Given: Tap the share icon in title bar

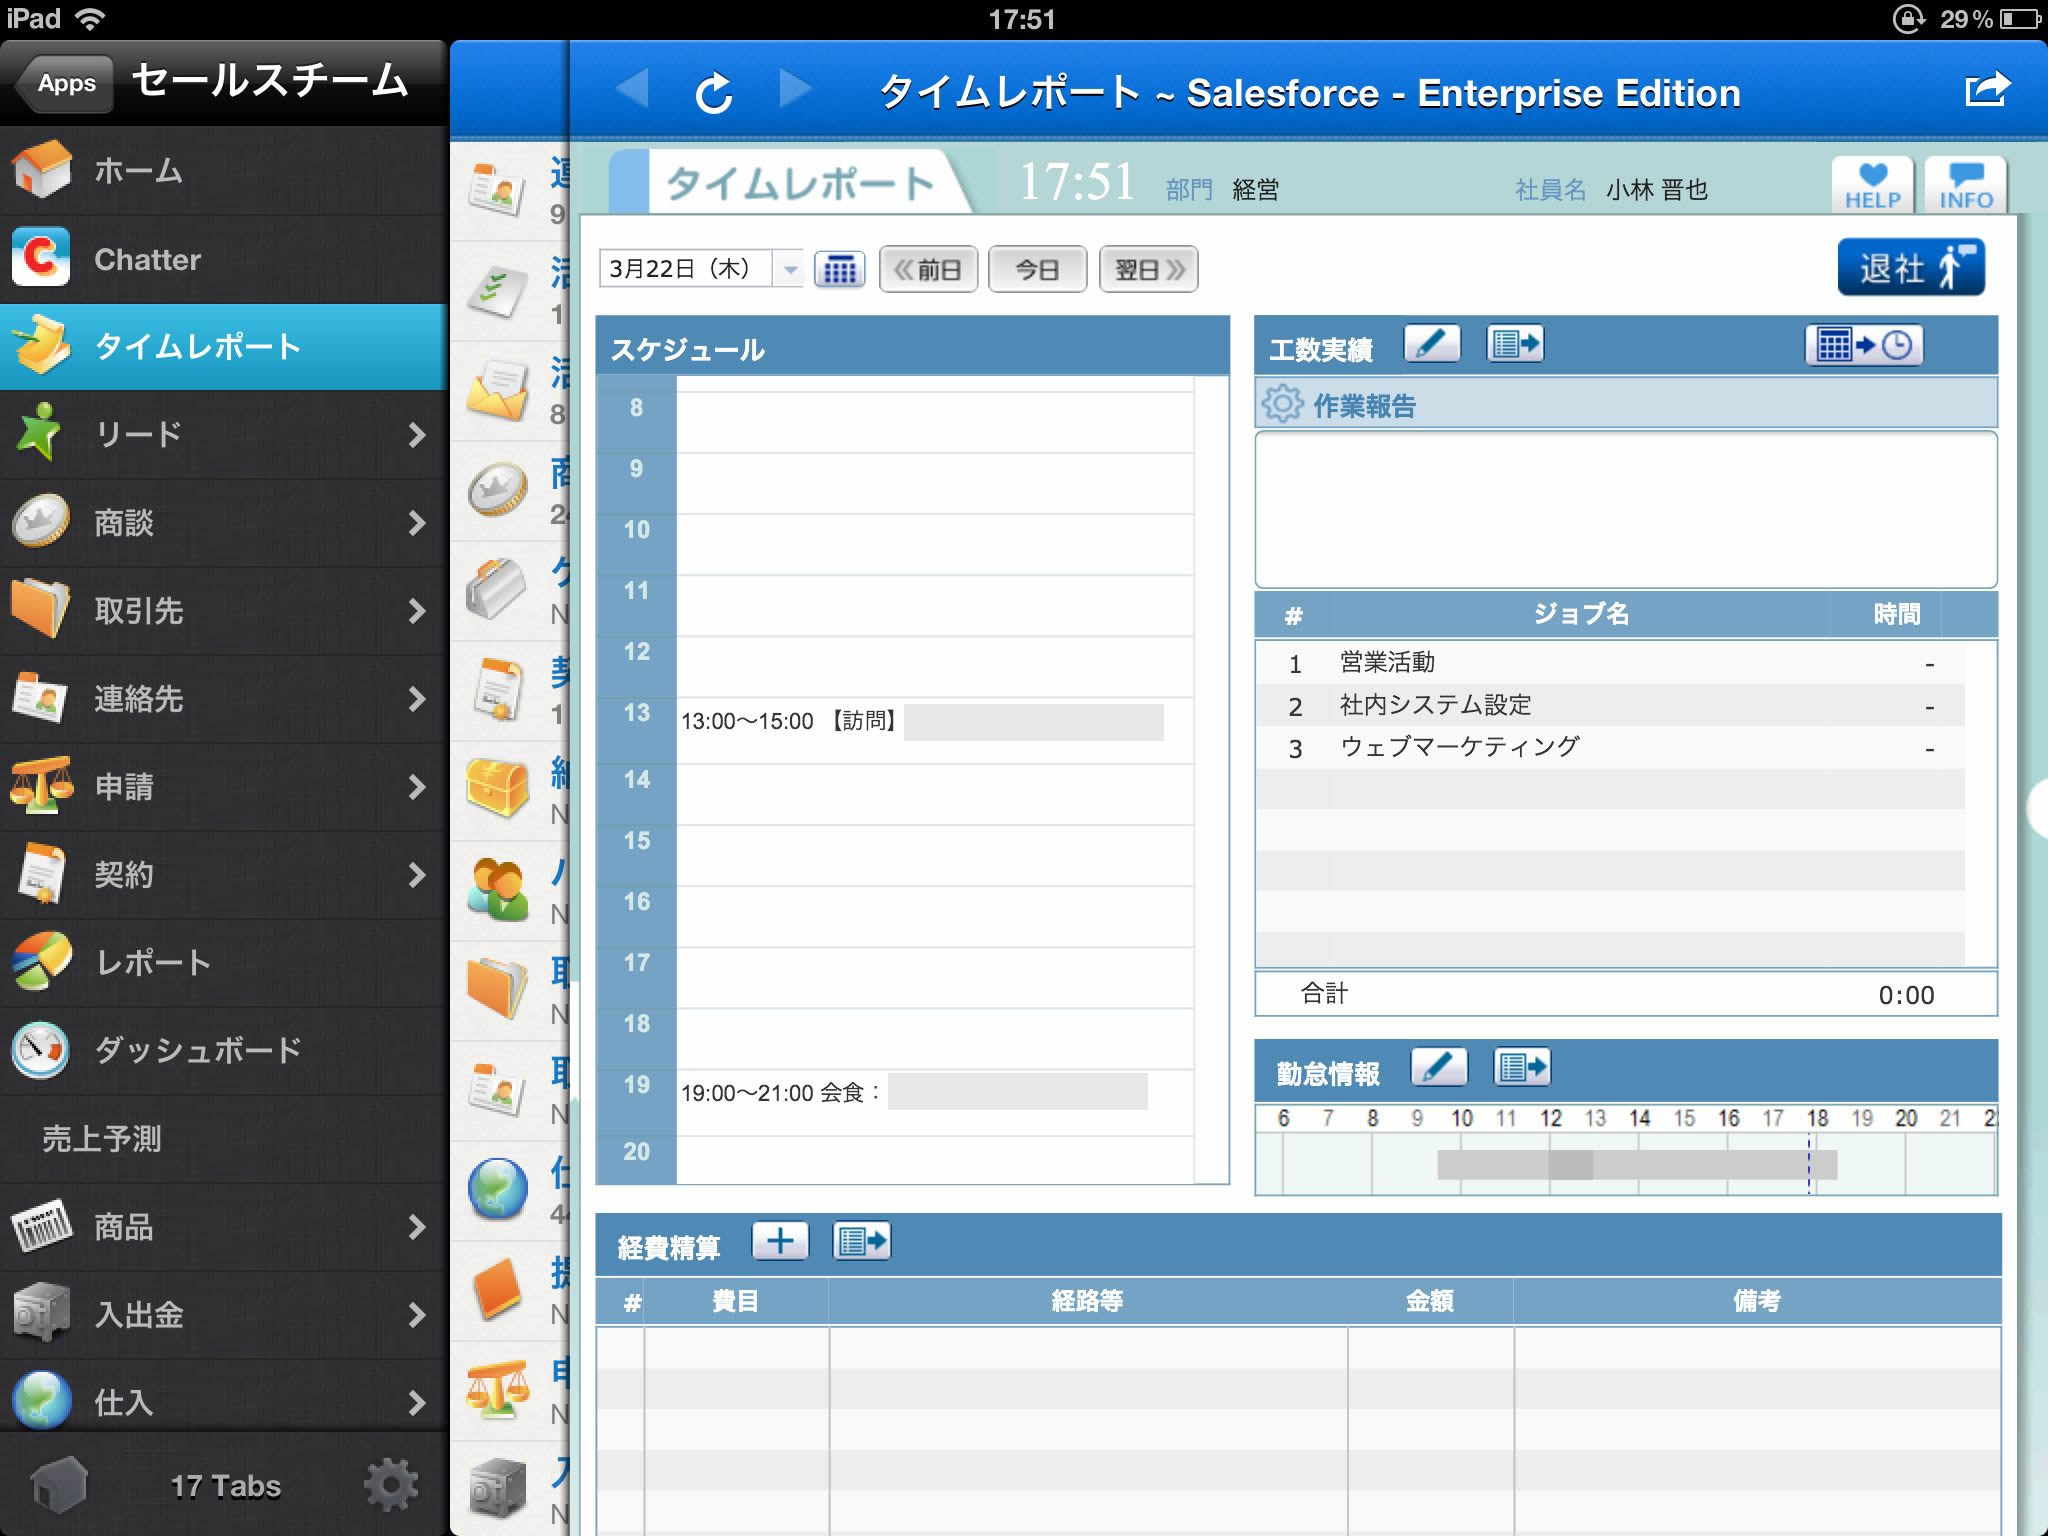Looking at the screenshot, I should 1986,89.
